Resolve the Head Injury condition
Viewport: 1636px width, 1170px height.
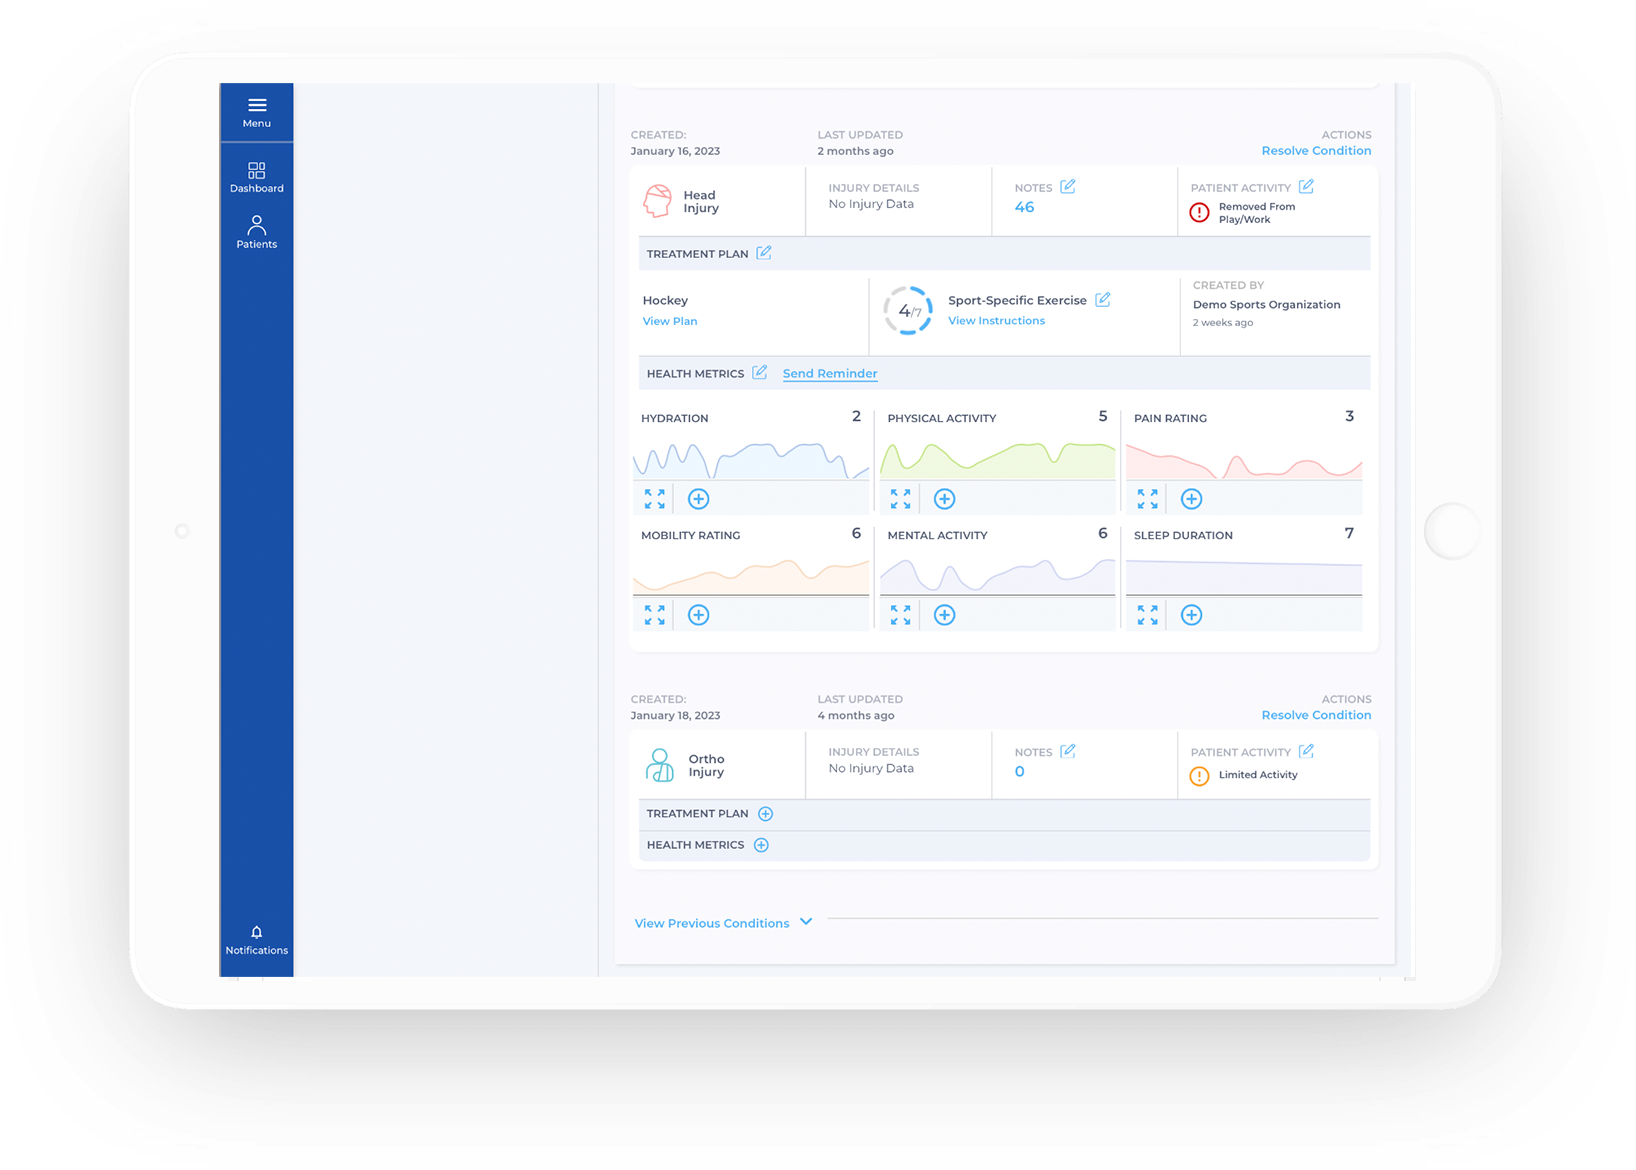1316,151
